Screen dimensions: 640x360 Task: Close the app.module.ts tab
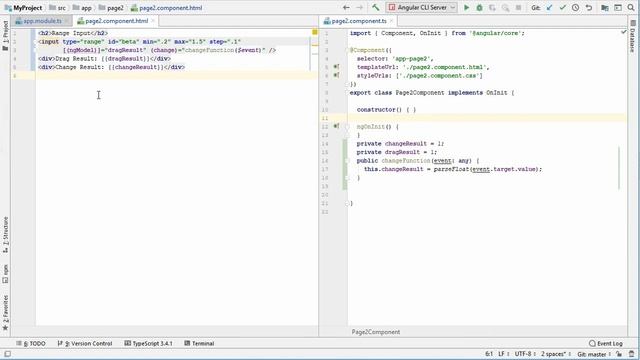coord(66,21)
